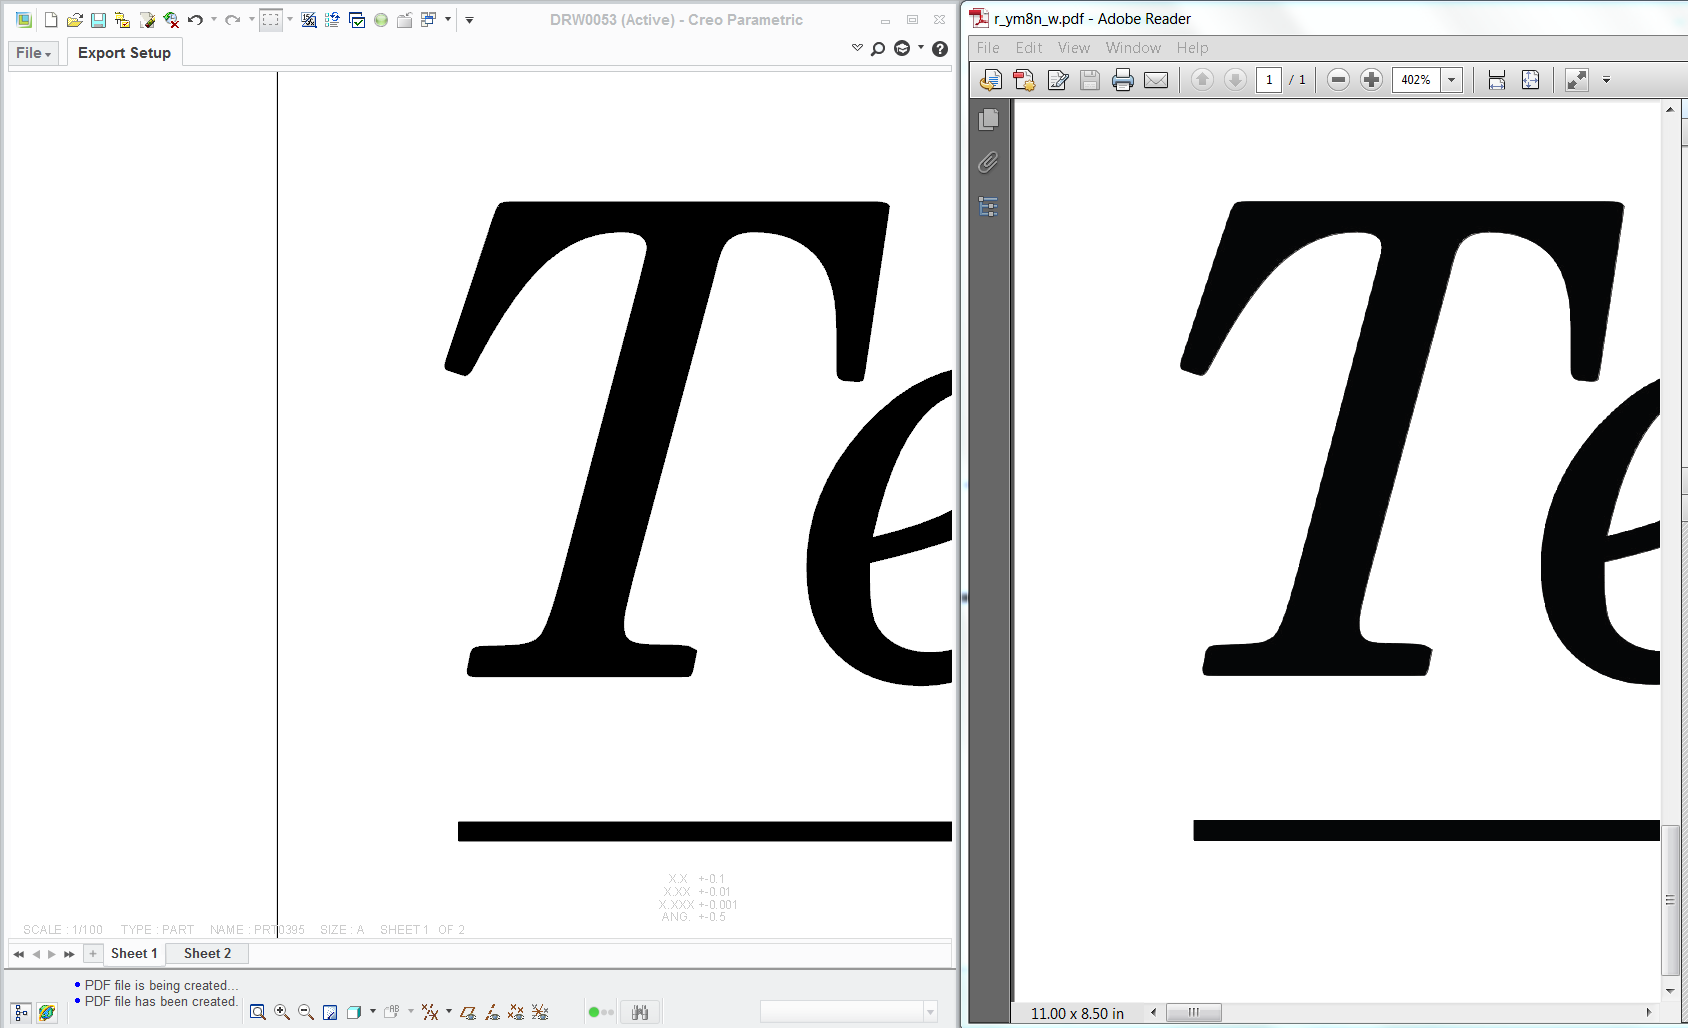Click the Close window icon in Creo toolbar

[x=405, y=20]
